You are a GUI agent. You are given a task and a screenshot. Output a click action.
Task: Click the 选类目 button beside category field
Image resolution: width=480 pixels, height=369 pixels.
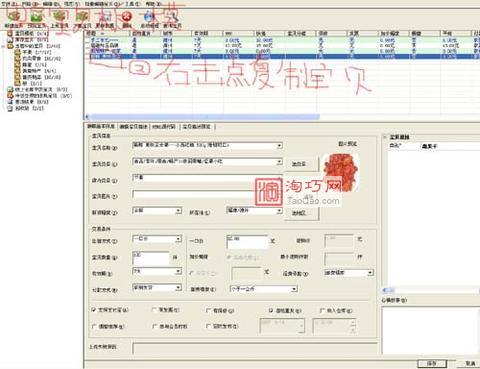(299, 164)
